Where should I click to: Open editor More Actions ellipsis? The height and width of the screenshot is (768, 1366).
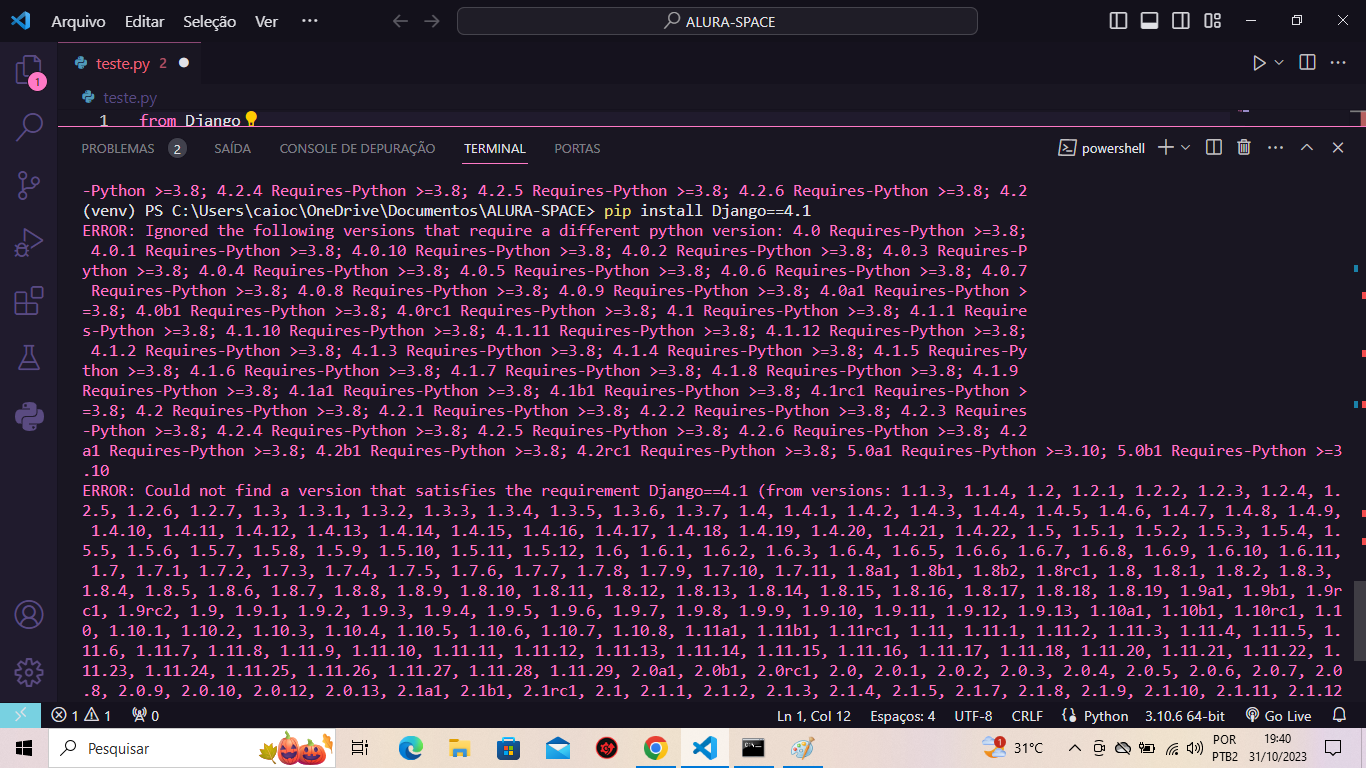1337,63
